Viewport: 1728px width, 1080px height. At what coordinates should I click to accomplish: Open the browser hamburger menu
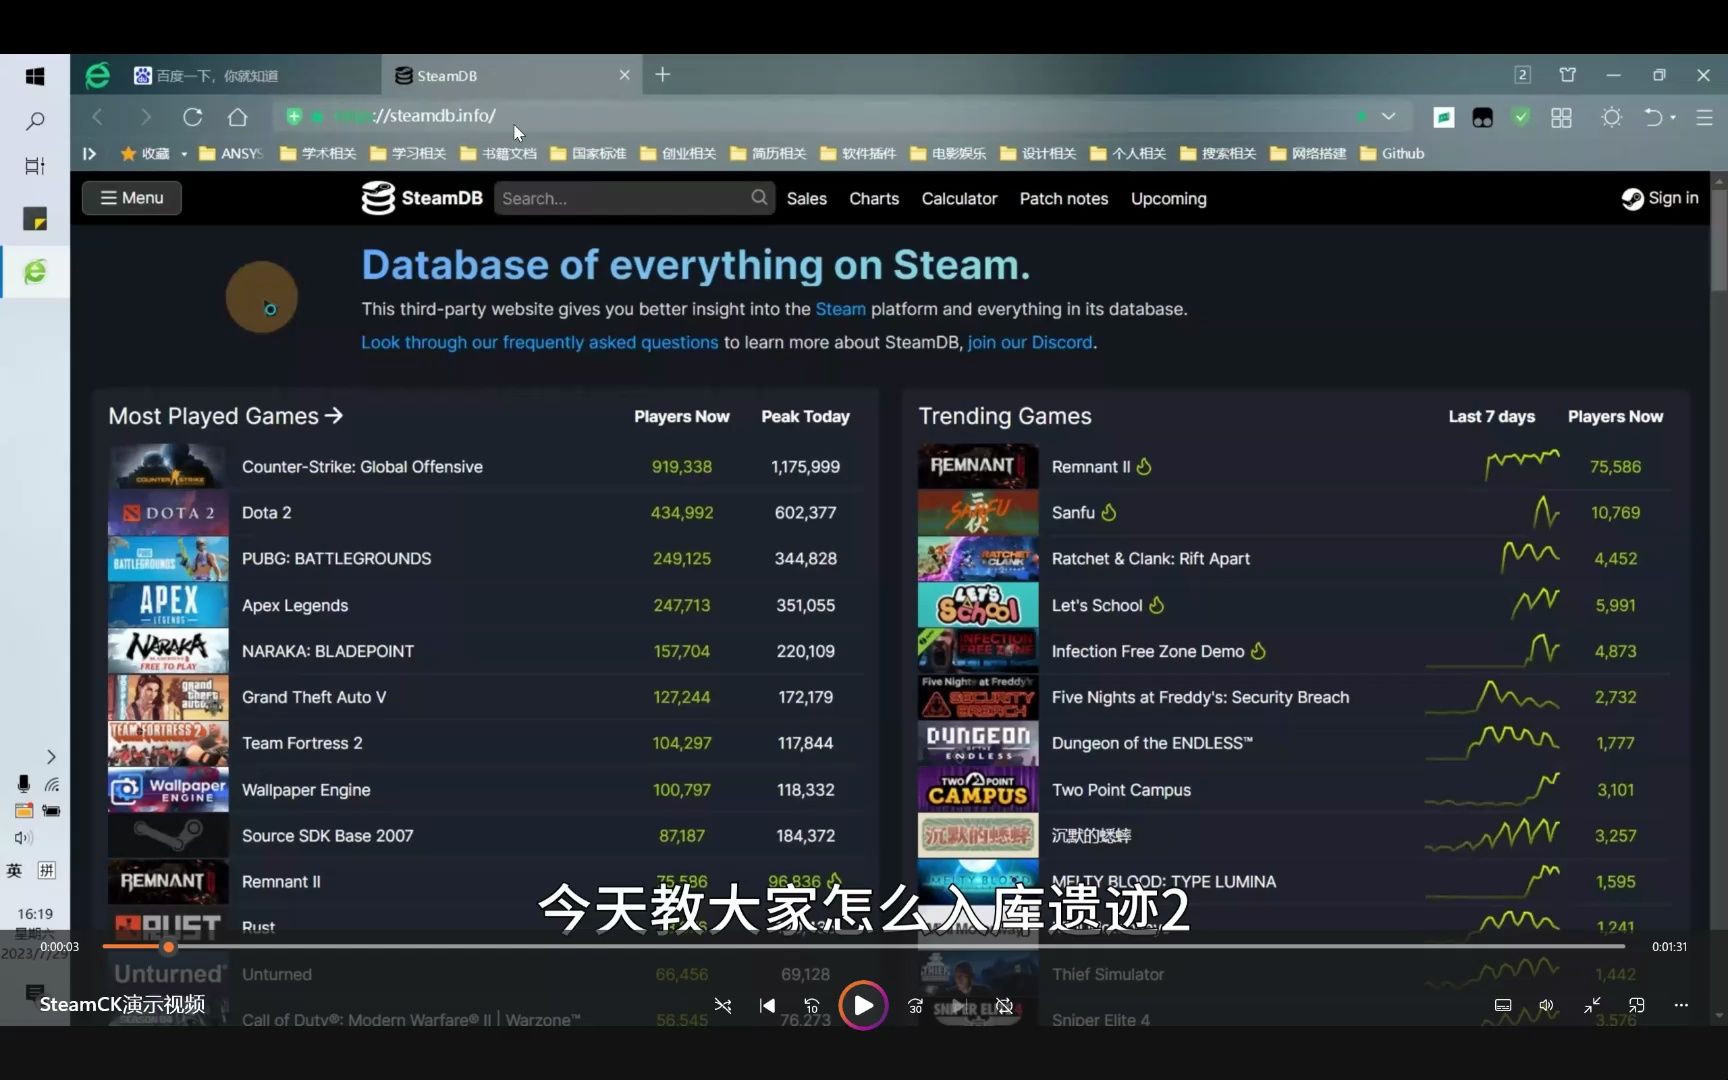tap(1705, 117)
